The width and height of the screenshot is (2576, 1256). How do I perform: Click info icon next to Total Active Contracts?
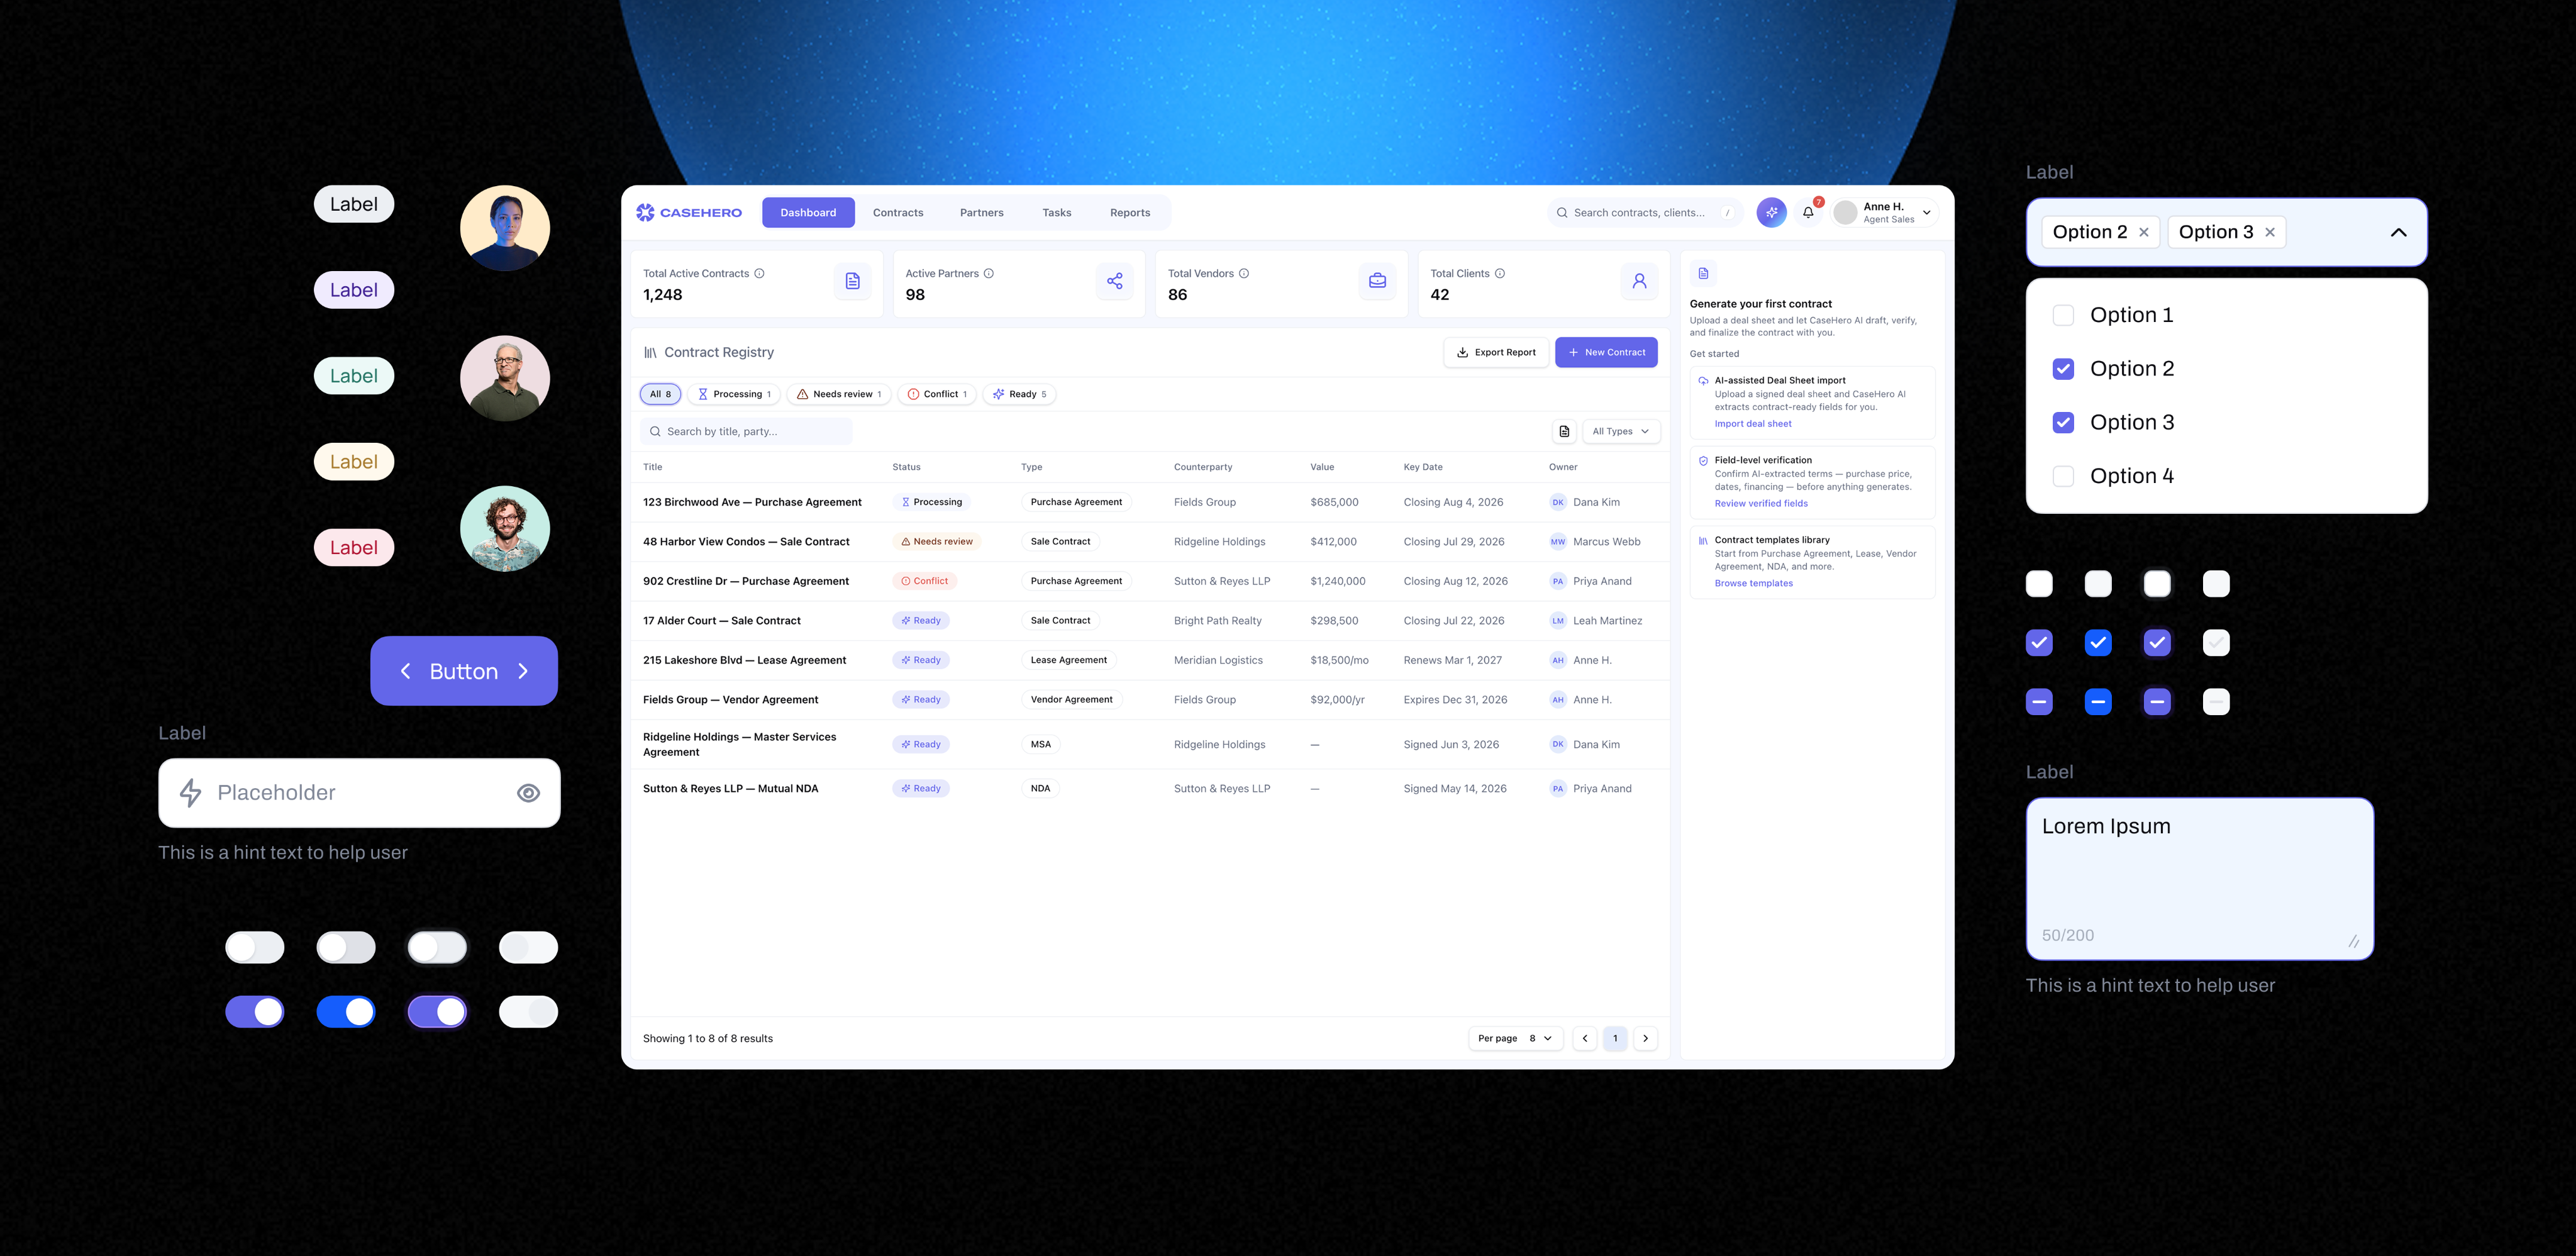coord(759,273)
